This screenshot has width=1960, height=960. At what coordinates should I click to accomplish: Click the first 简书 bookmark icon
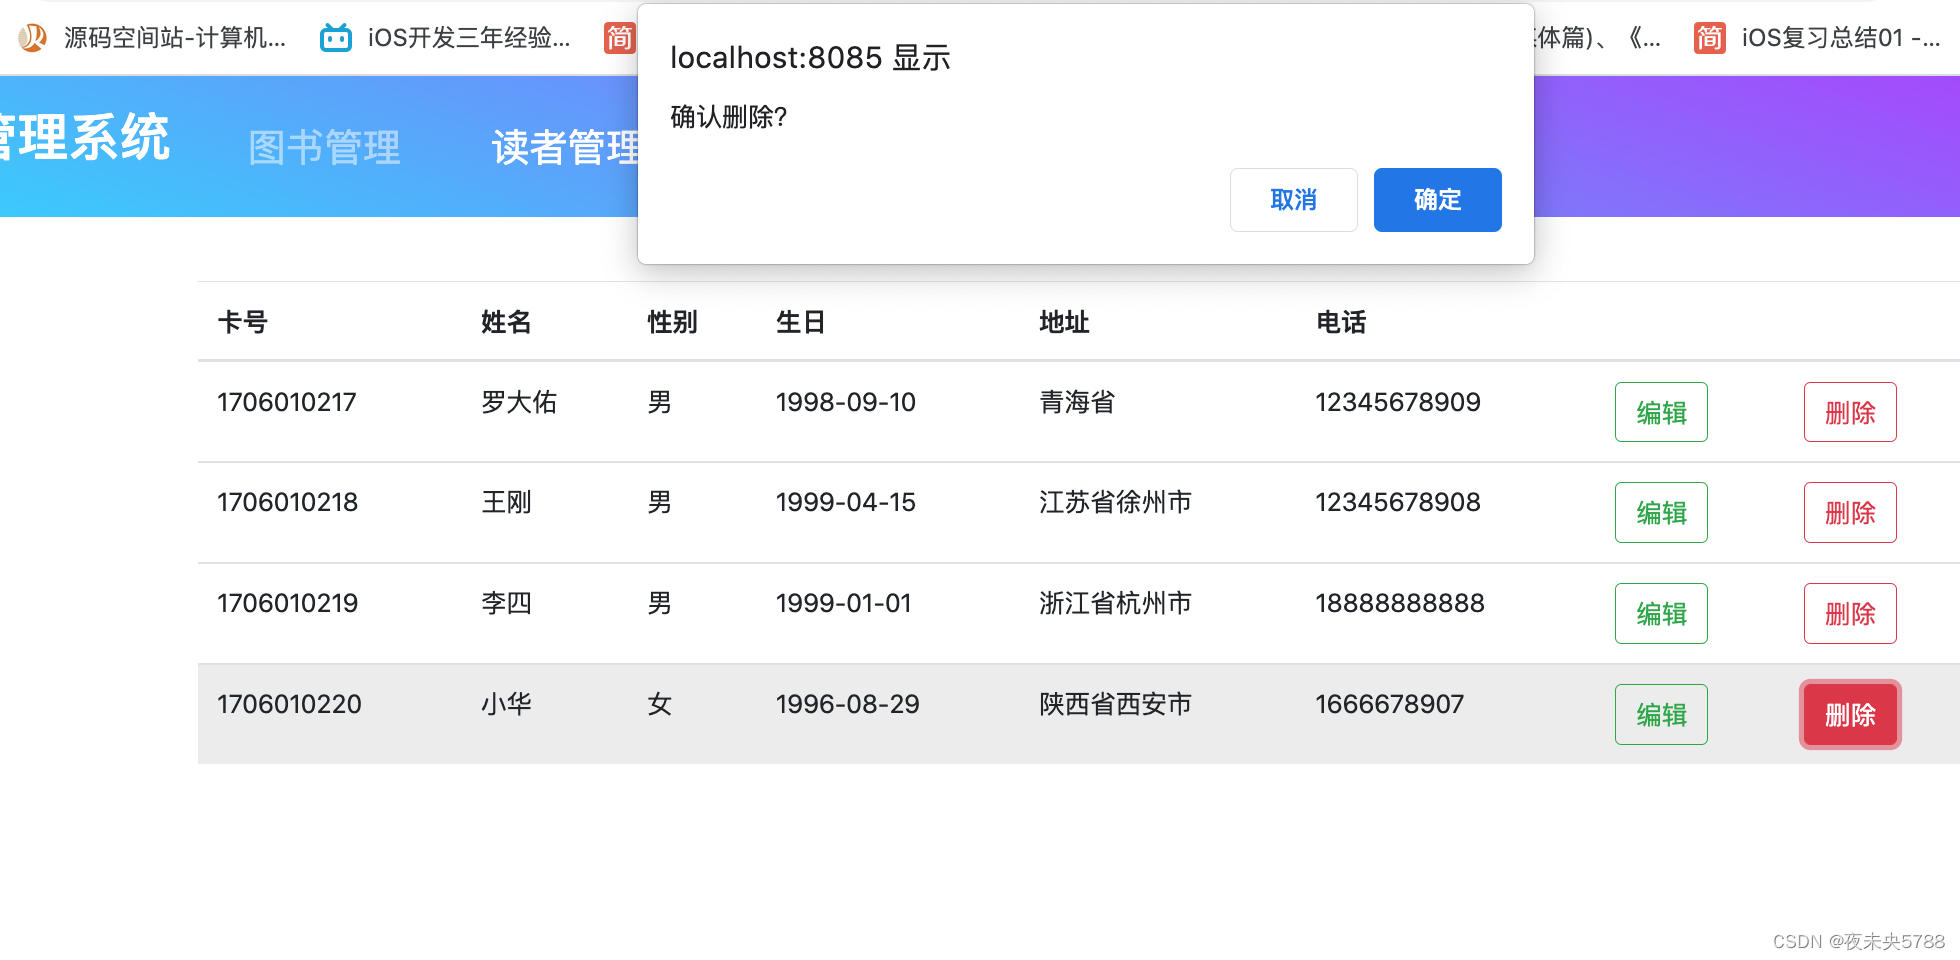(619, 37)
